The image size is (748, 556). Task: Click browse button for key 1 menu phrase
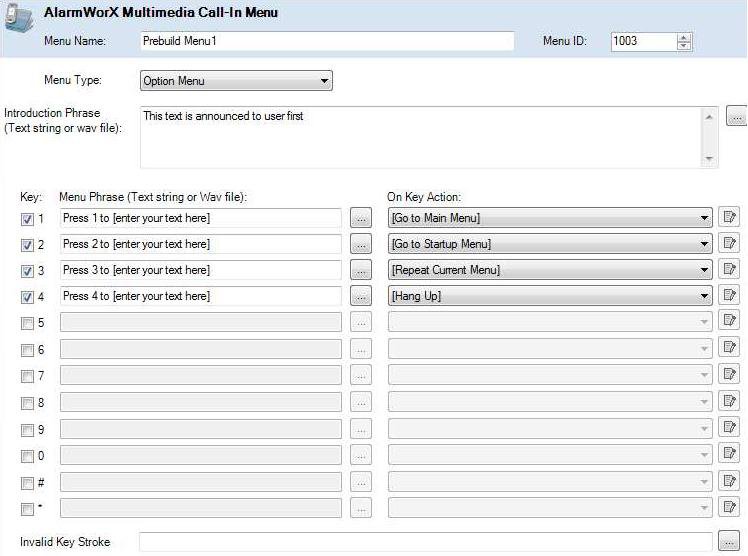tap(361, 217)
